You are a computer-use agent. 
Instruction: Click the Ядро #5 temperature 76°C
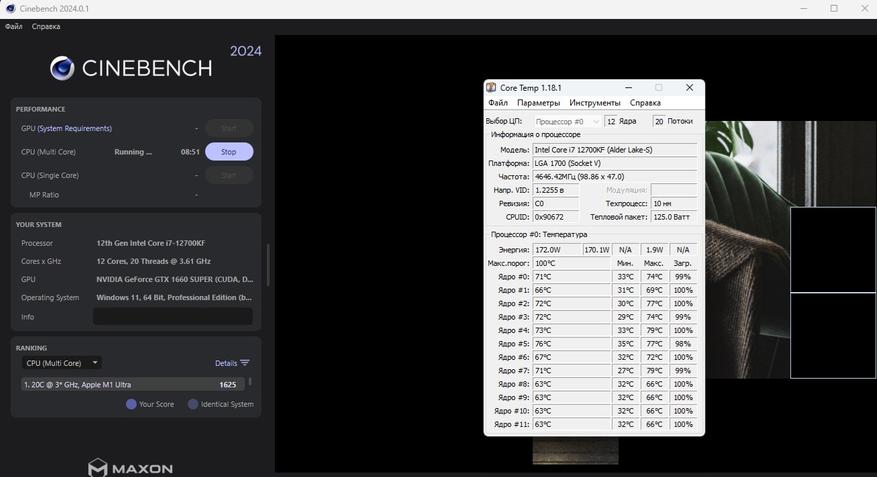(x=572, y=344)
